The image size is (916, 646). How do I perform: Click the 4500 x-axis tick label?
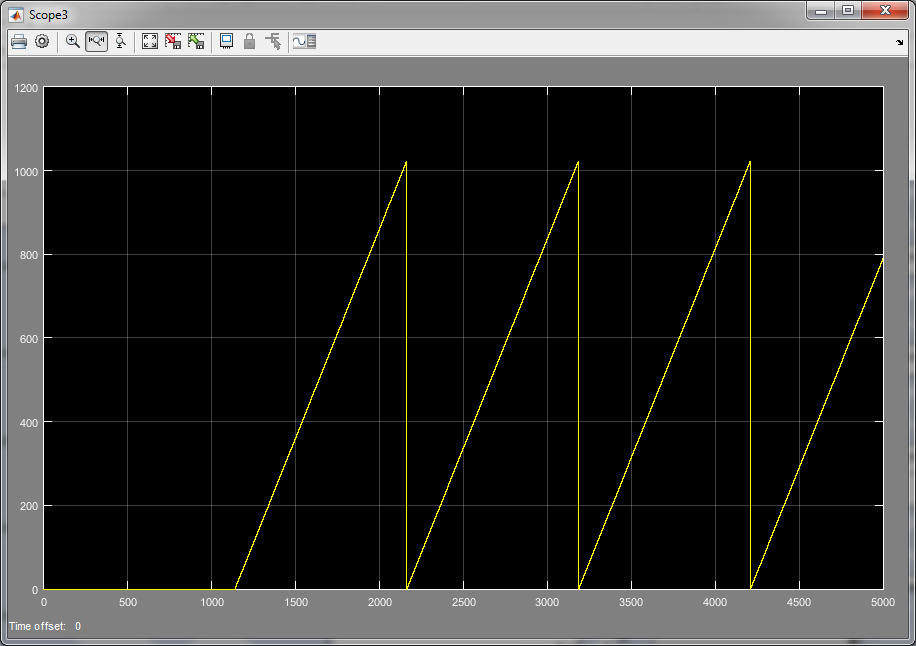[x=799, y=602]
